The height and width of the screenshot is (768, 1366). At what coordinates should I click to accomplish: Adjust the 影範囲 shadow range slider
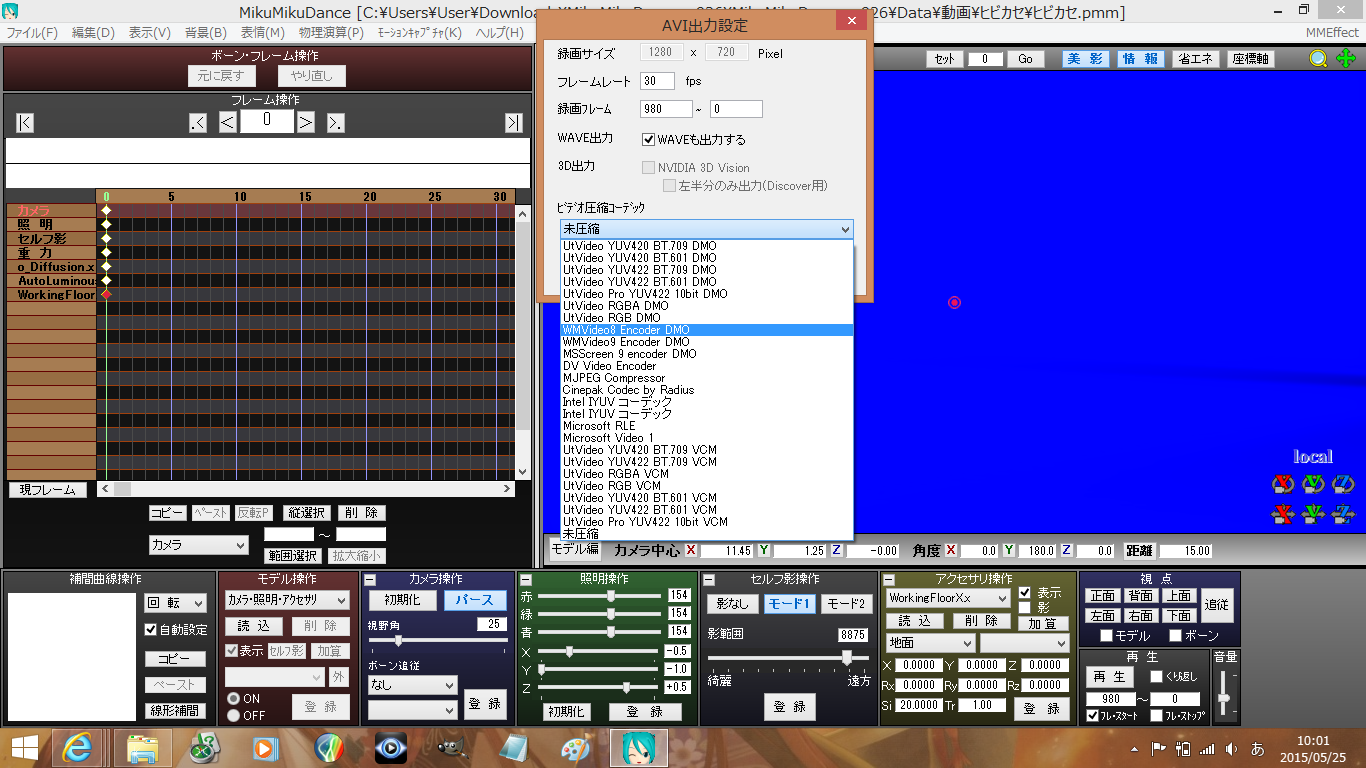789,657
